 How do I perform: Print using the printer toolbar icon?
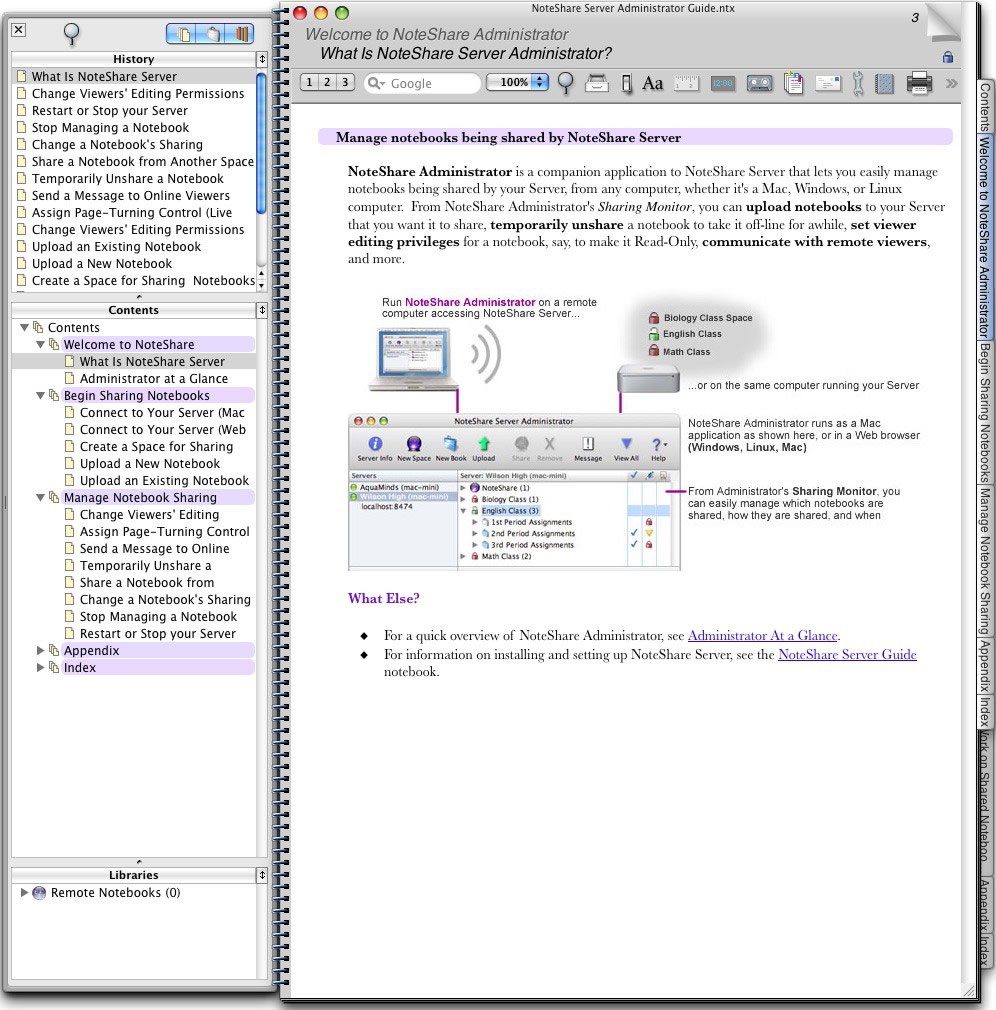(919, 83)
